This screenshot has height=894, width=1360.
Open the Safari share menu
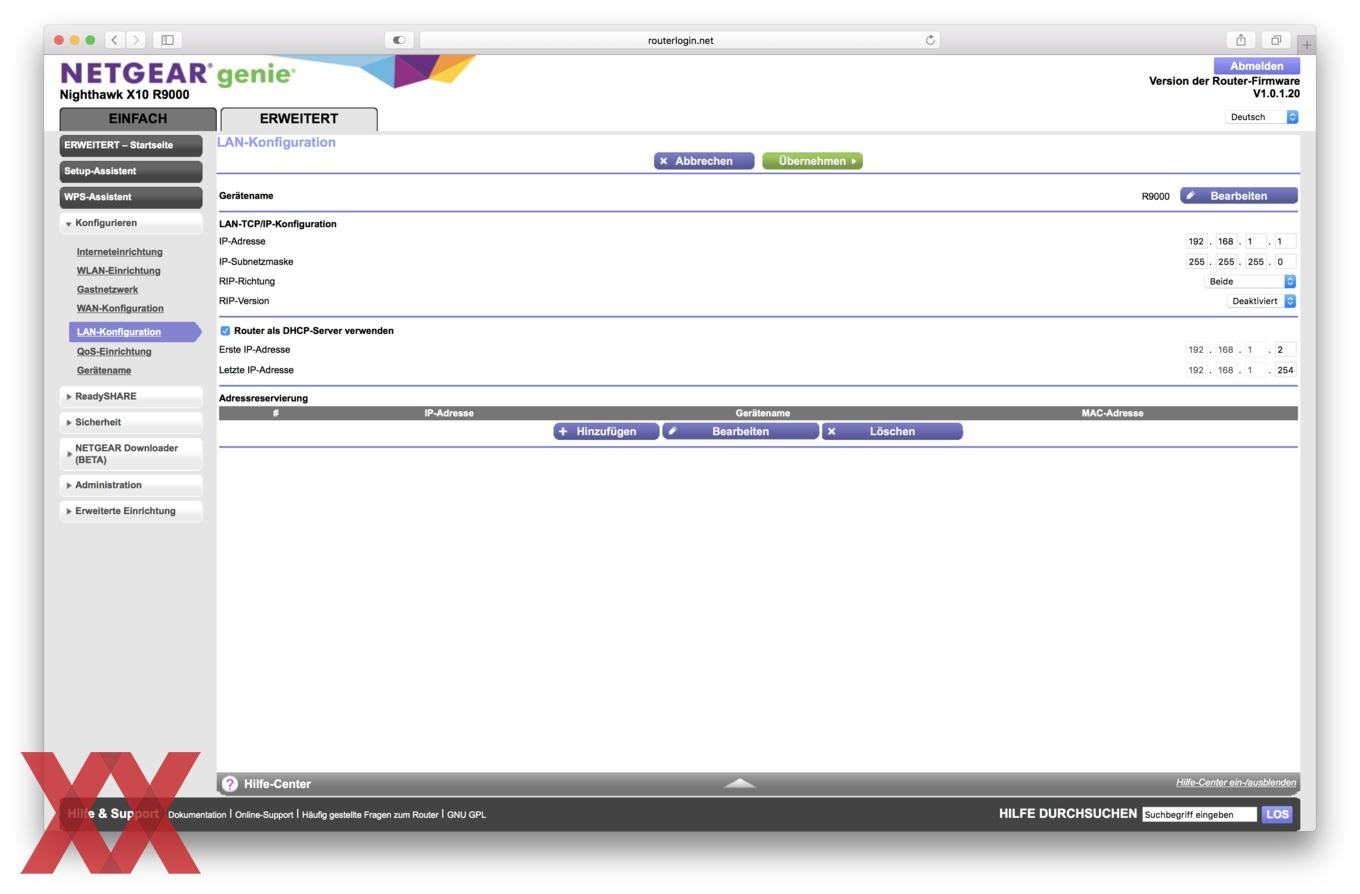tap(1240, 40)
